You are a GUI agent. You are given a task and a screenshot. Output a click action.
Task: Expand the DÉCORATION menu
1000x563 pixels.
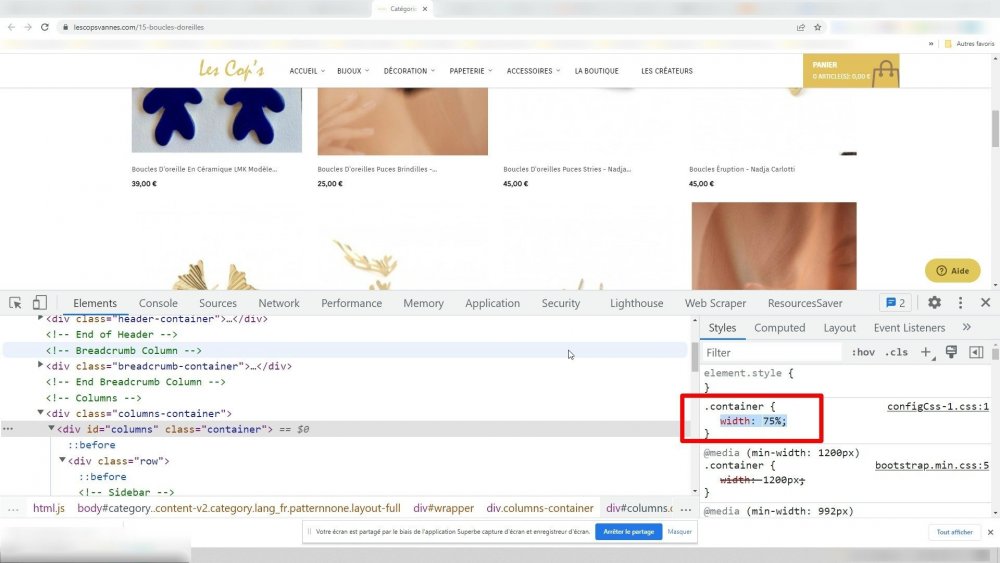point(409,71)
